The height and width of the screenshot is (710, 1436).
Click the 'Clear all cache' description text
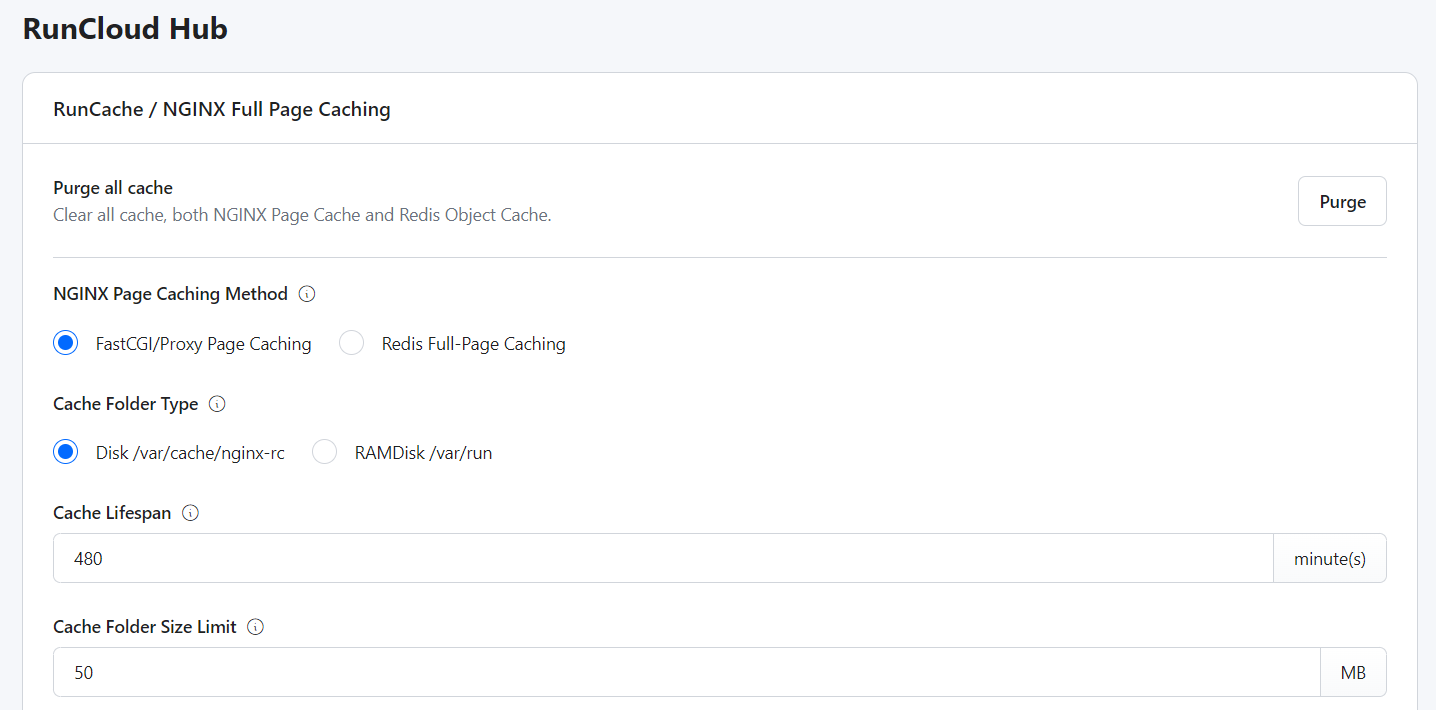[302, 215]
